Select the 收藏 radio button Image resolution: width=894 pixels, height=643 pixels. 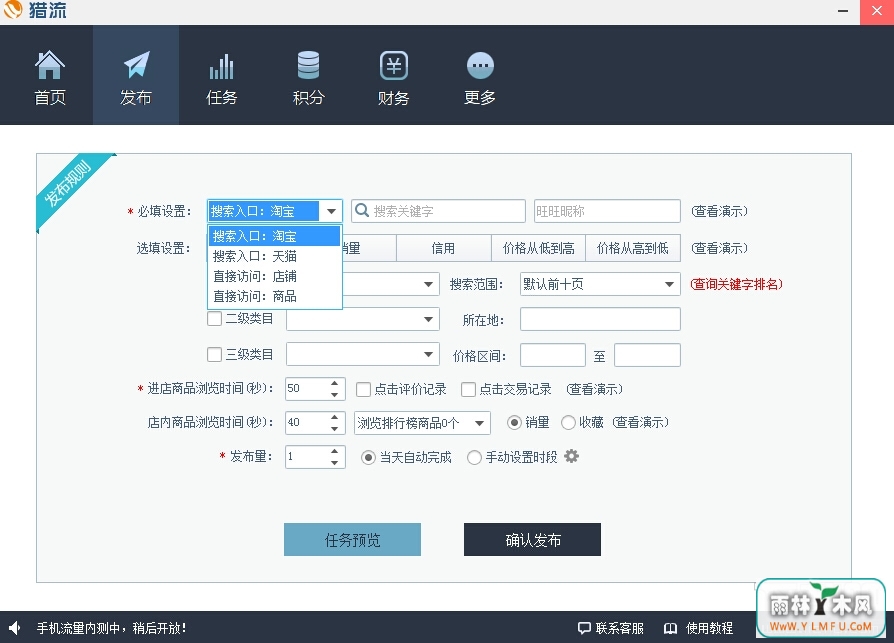tap(568, 422)
